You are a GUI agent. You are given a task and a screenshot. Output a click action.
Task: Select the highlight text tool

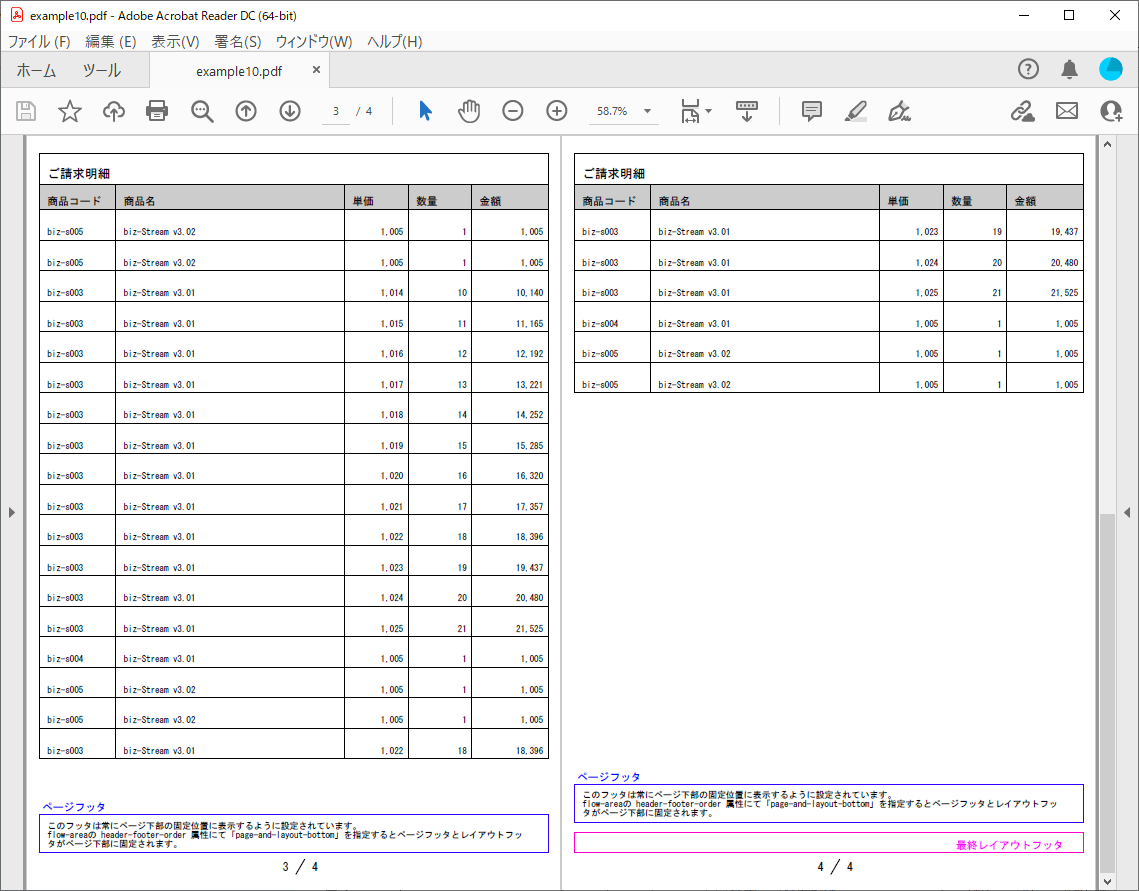(856, 111)
